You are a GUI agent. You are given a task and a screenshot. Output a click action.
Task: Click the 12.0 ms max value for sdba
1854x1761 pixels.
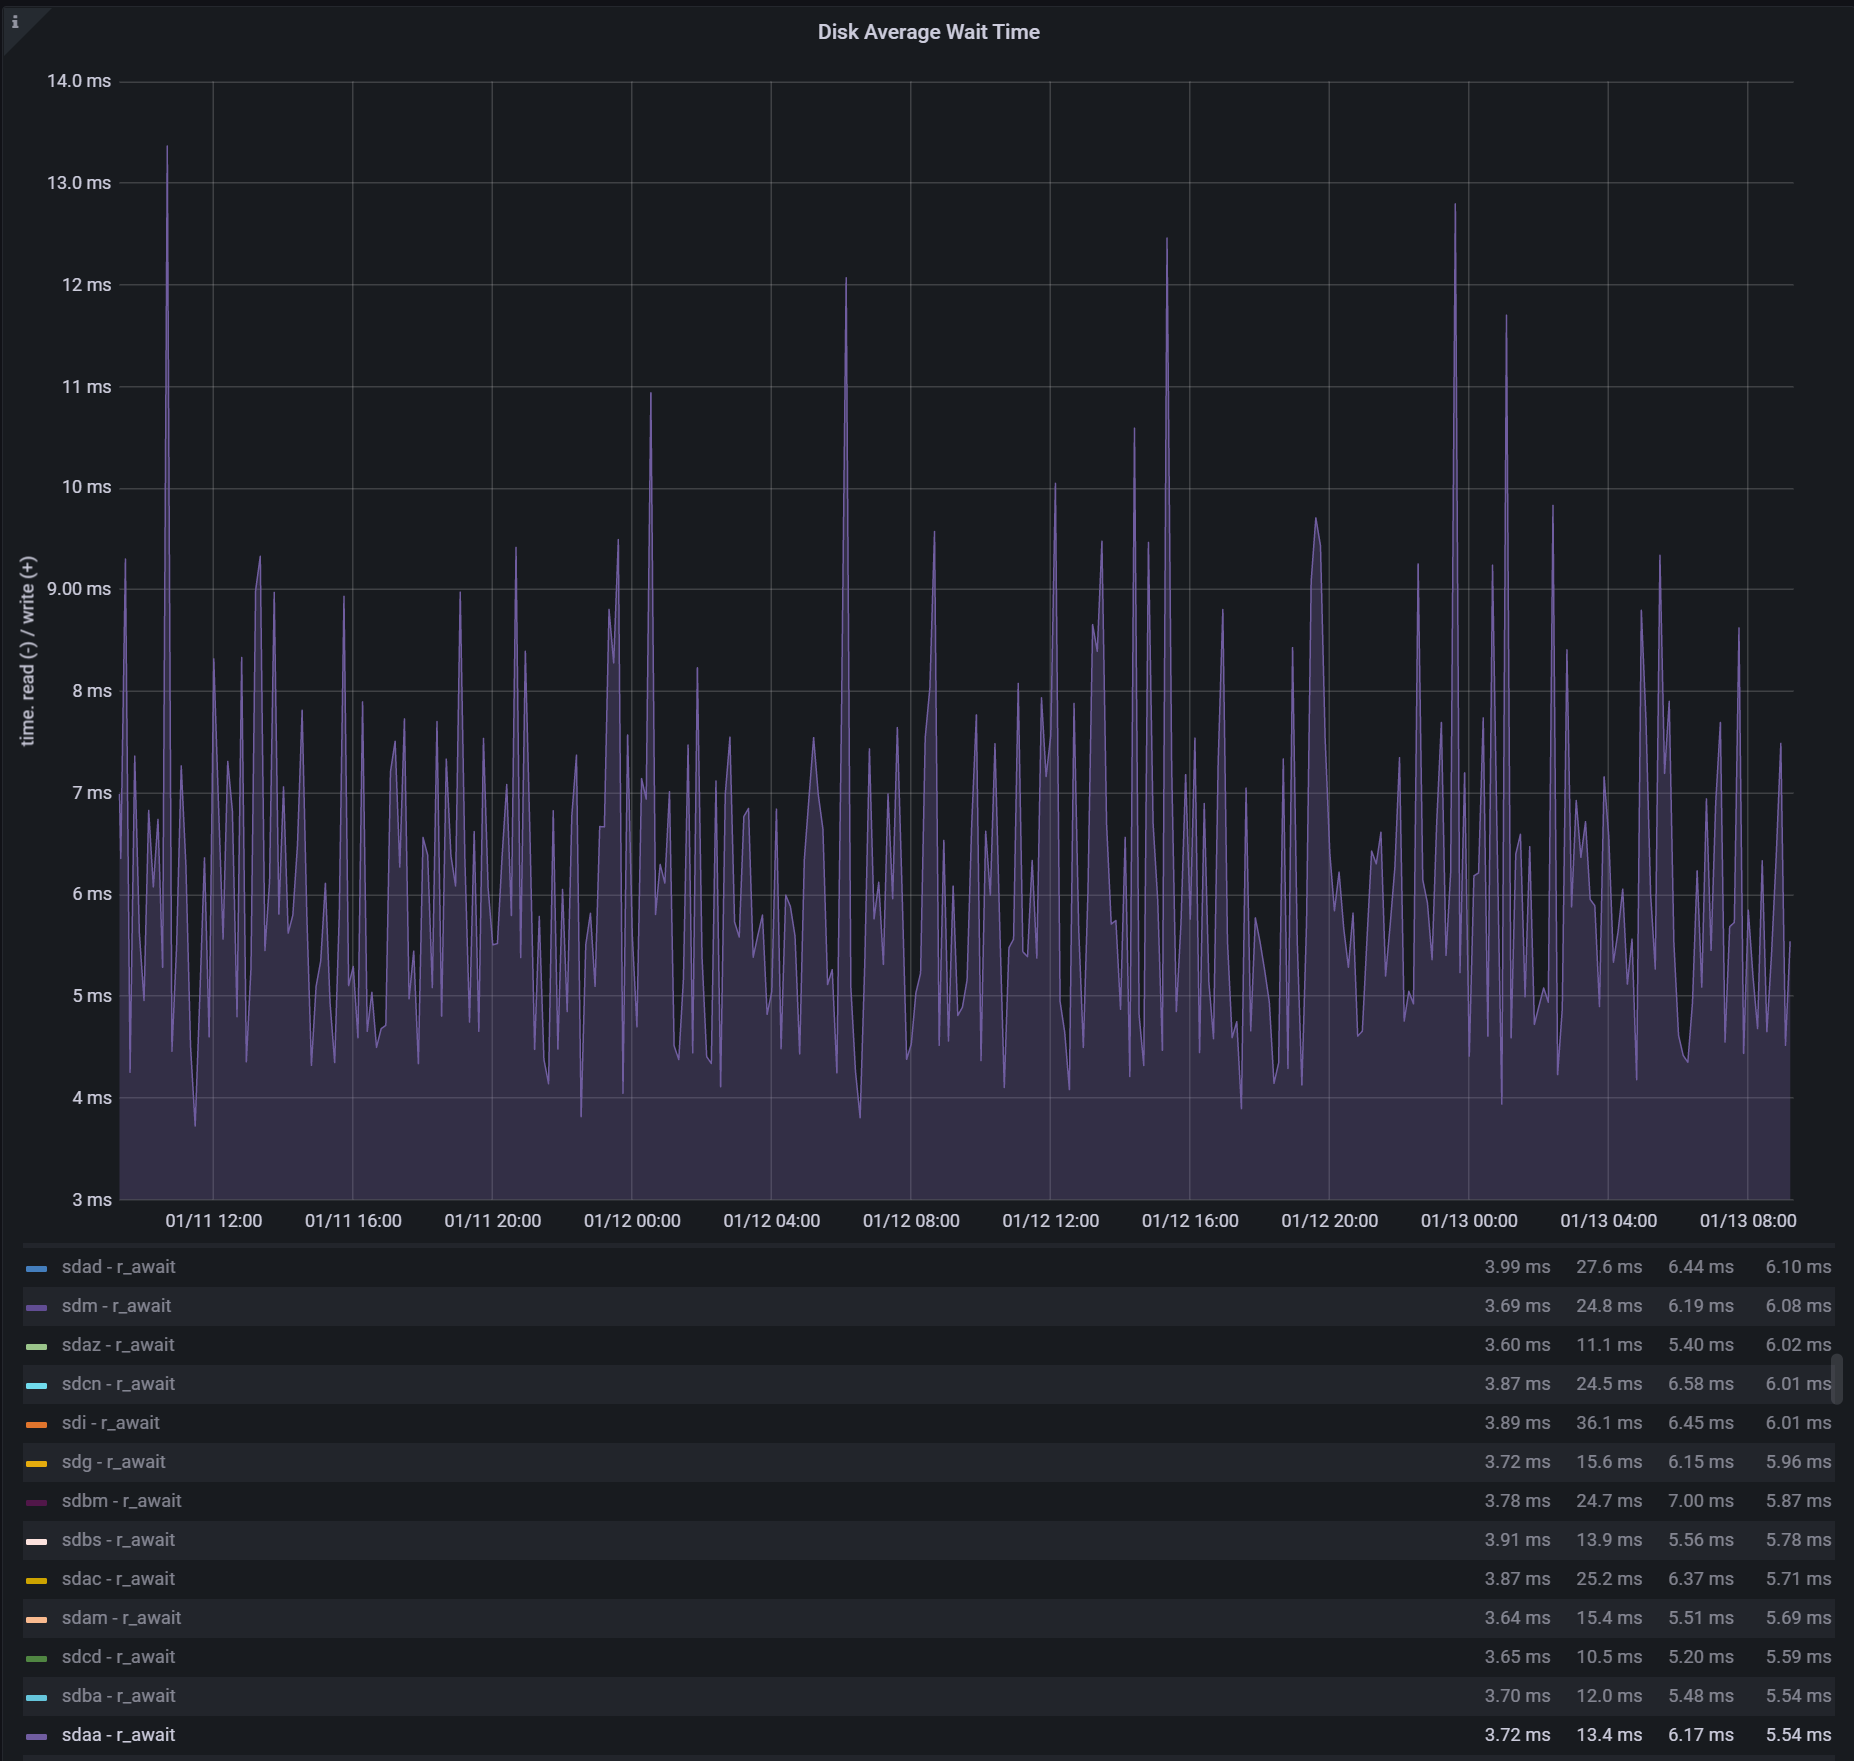click(x=1609, y=1696)
